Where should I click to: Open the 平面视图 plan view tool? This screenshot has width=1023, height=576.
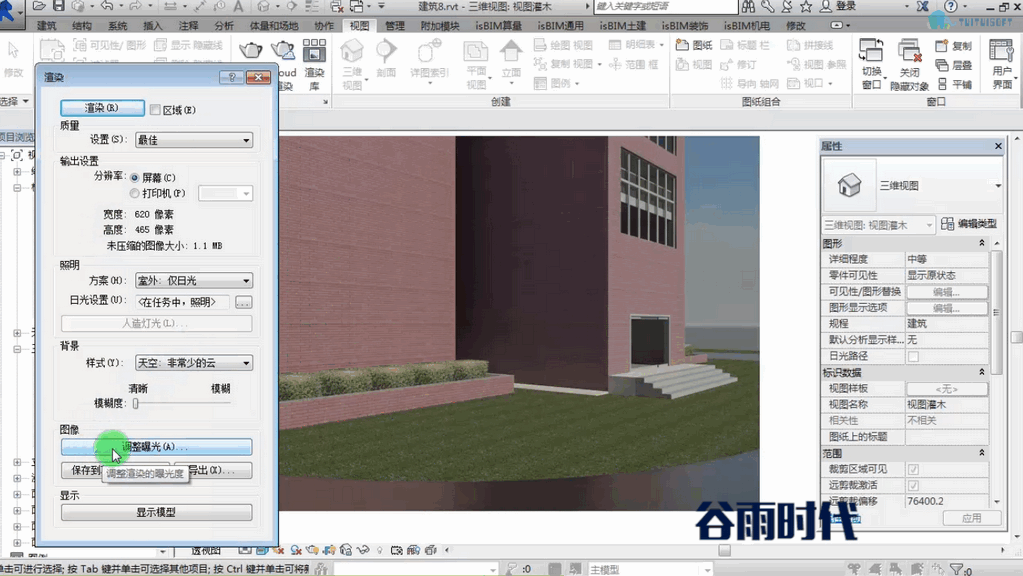coord(476,63)
